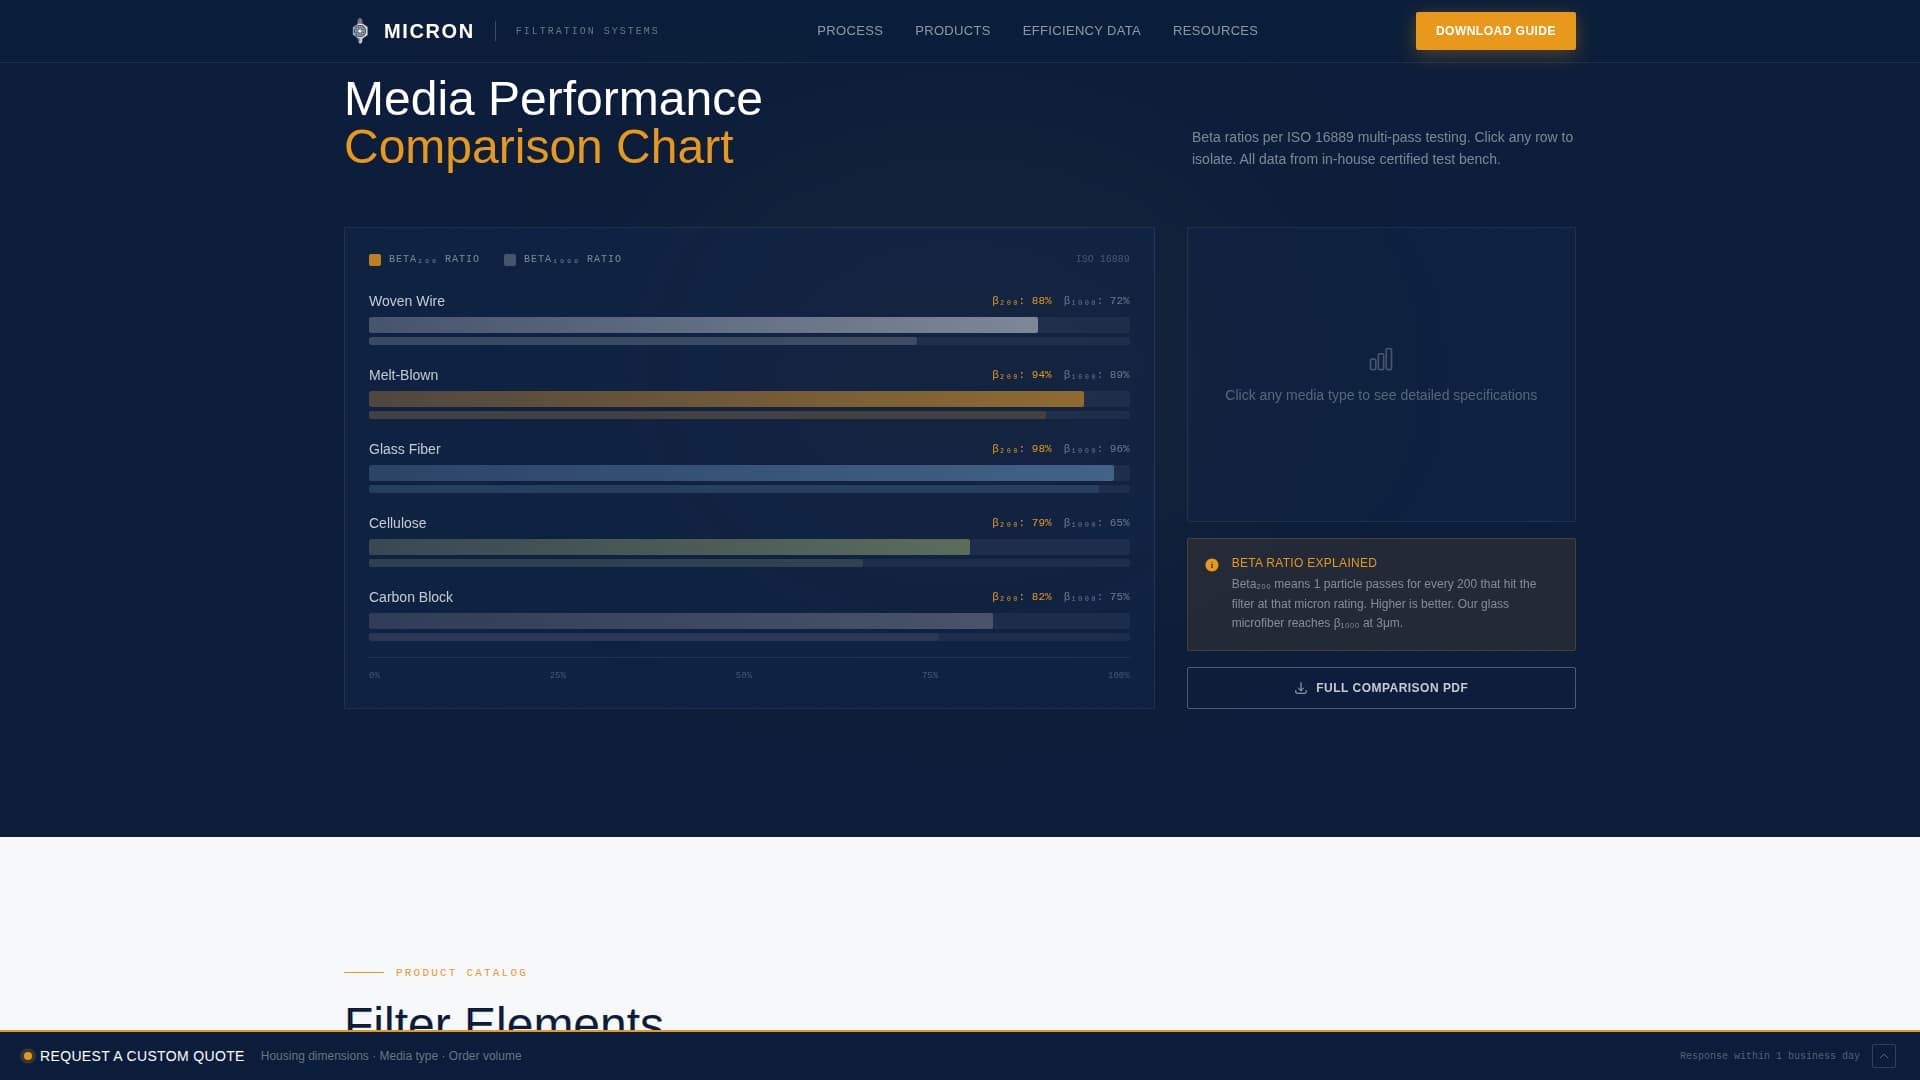Click the bar chart placeholder icon
Screen dimensions: 1920x1080
tap(1381, 359)
